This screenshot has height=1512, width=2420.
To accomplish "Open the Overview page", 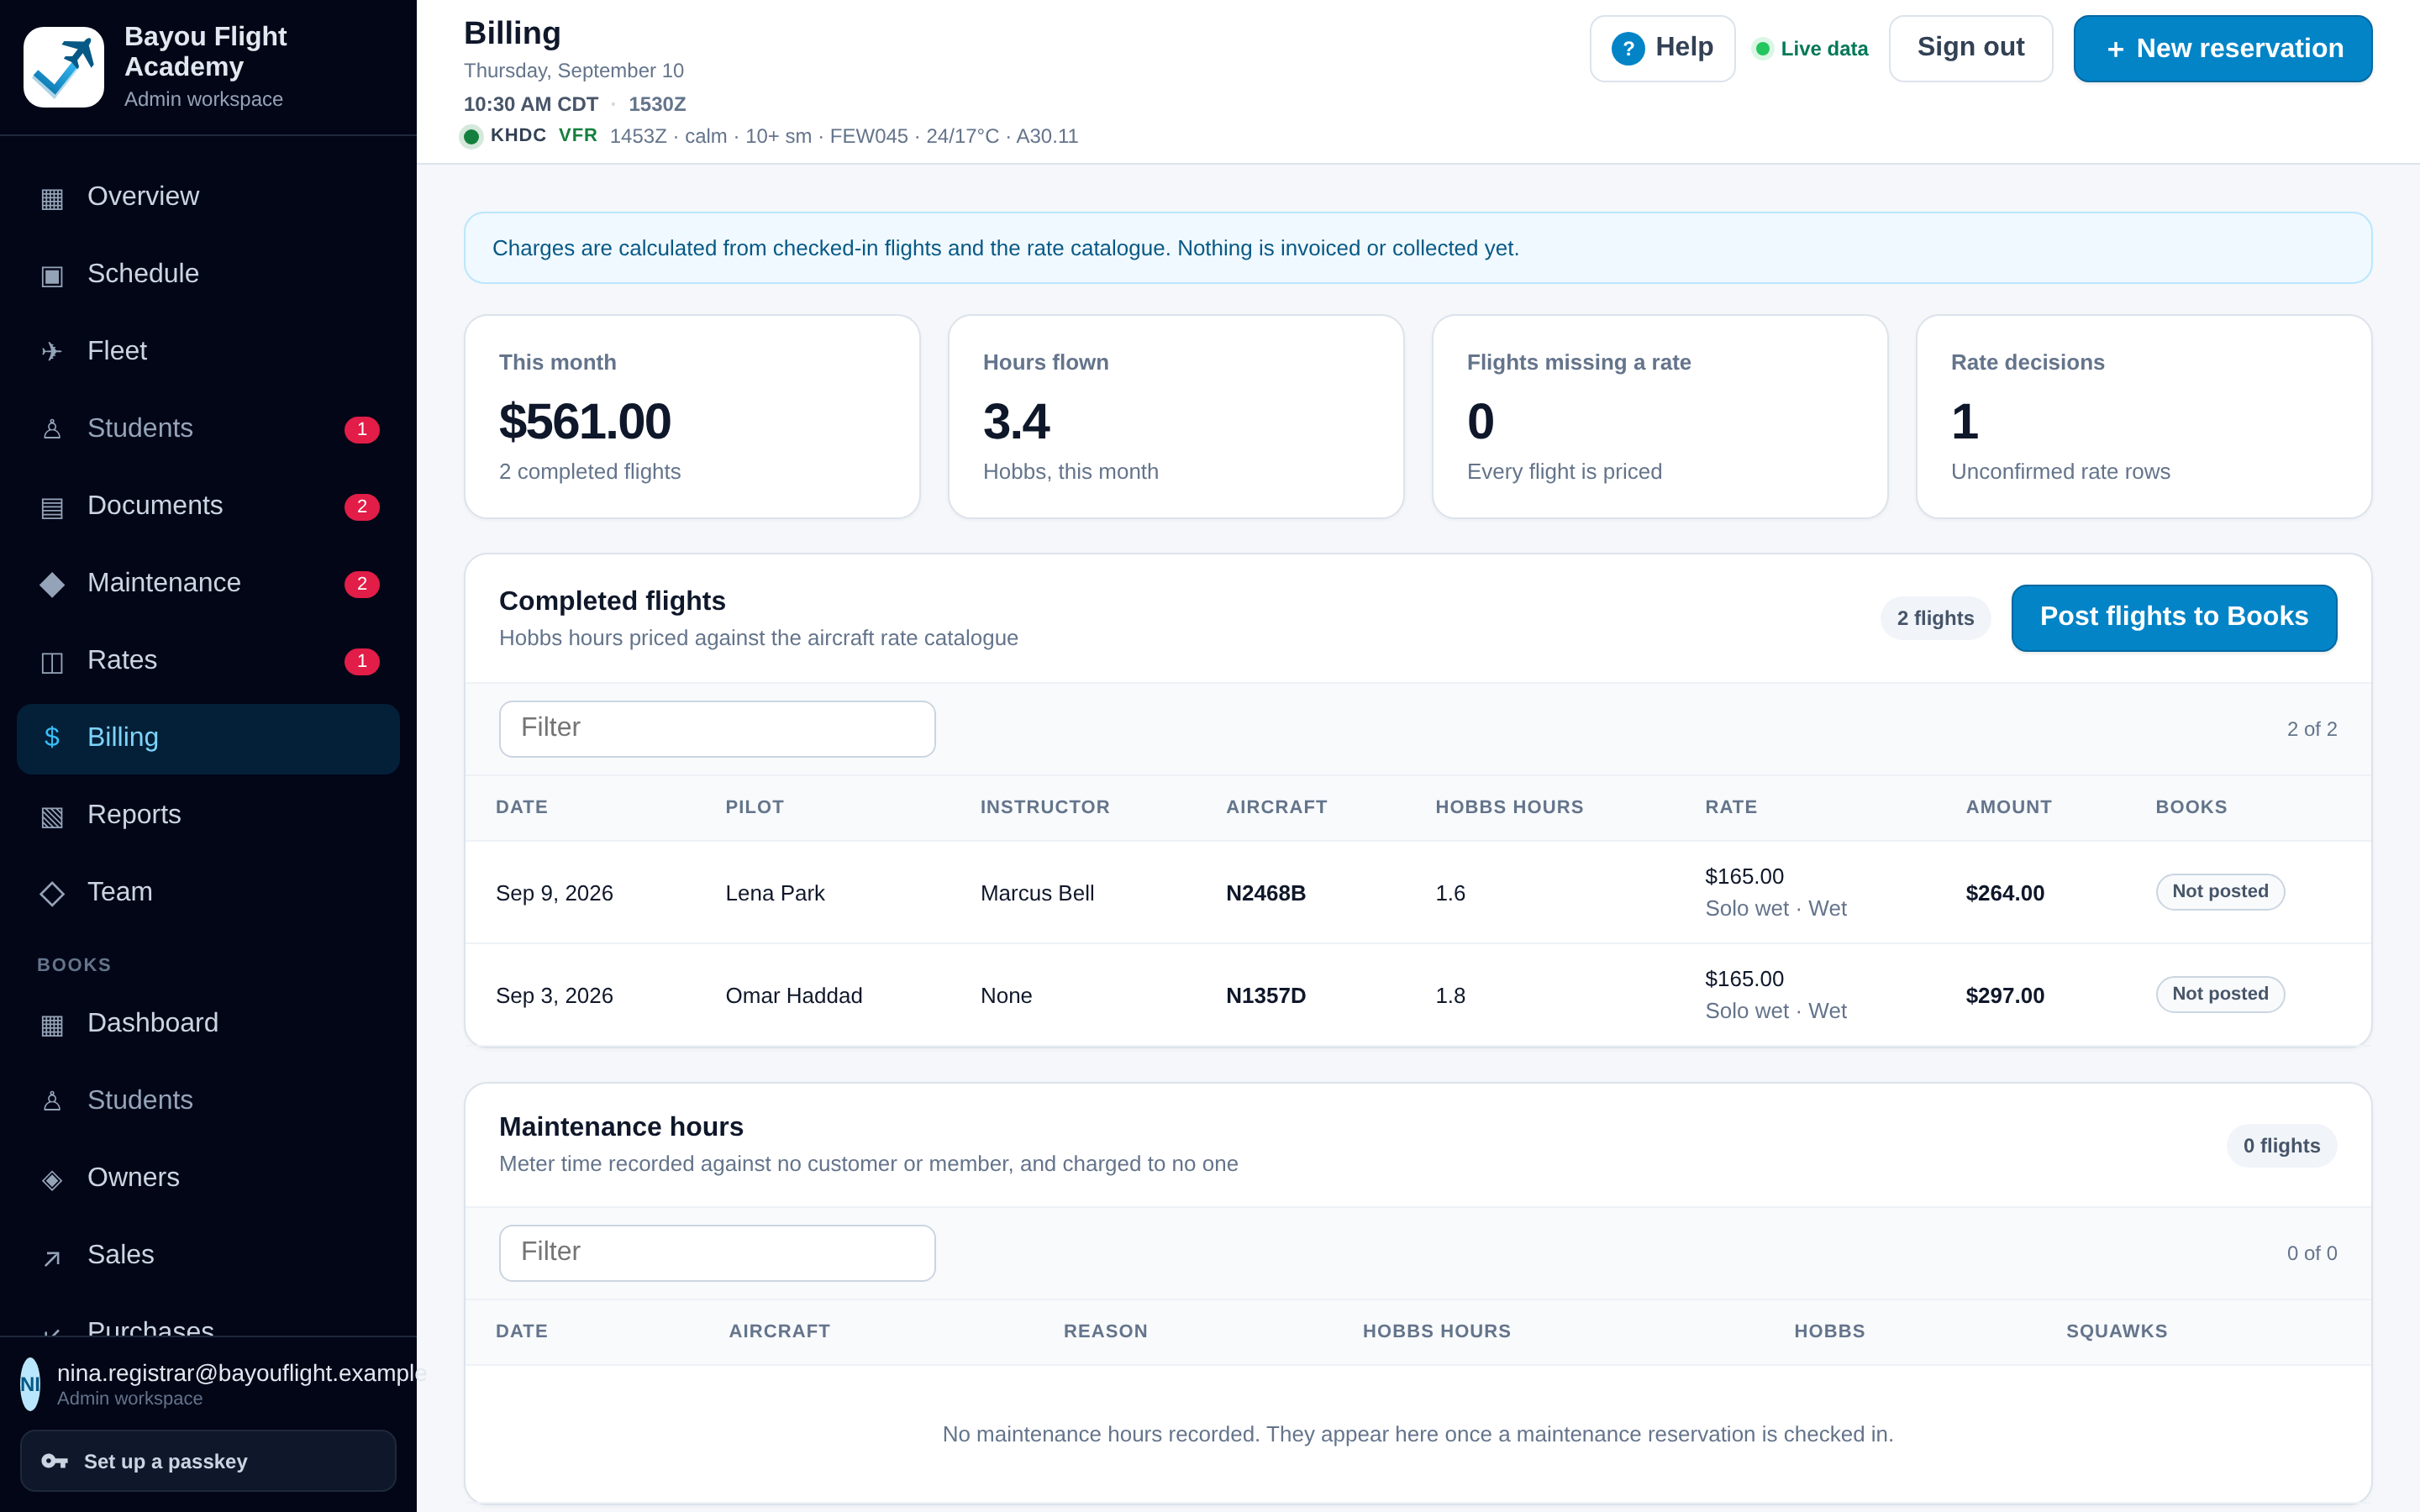I will pos(208,196).
